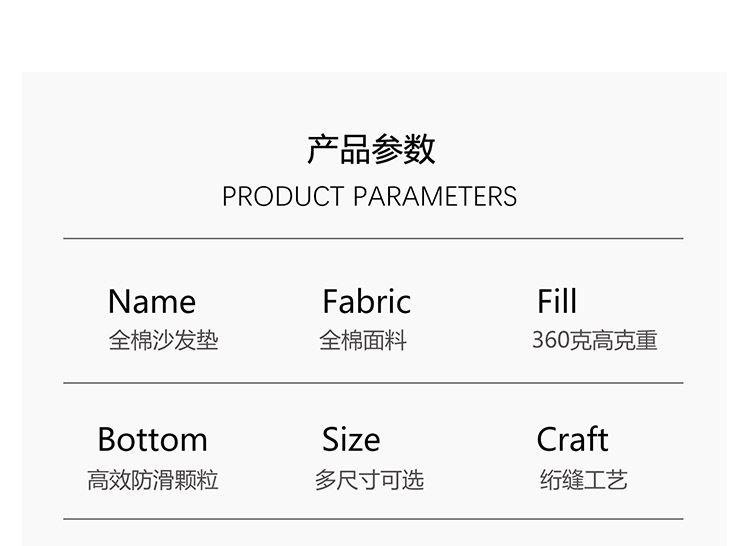Select the Fabric label
This screenshot has height=546, width=750.
click(366, 302)
